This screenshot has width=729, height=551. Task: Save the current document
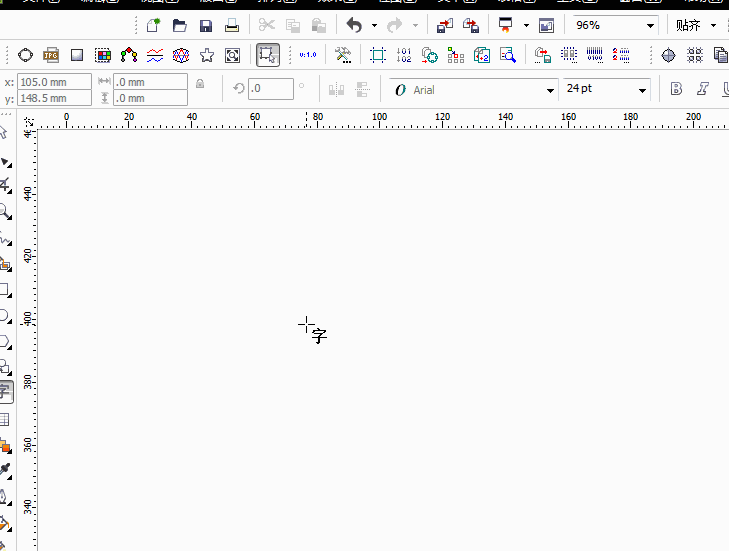click(x=205, y=26)
